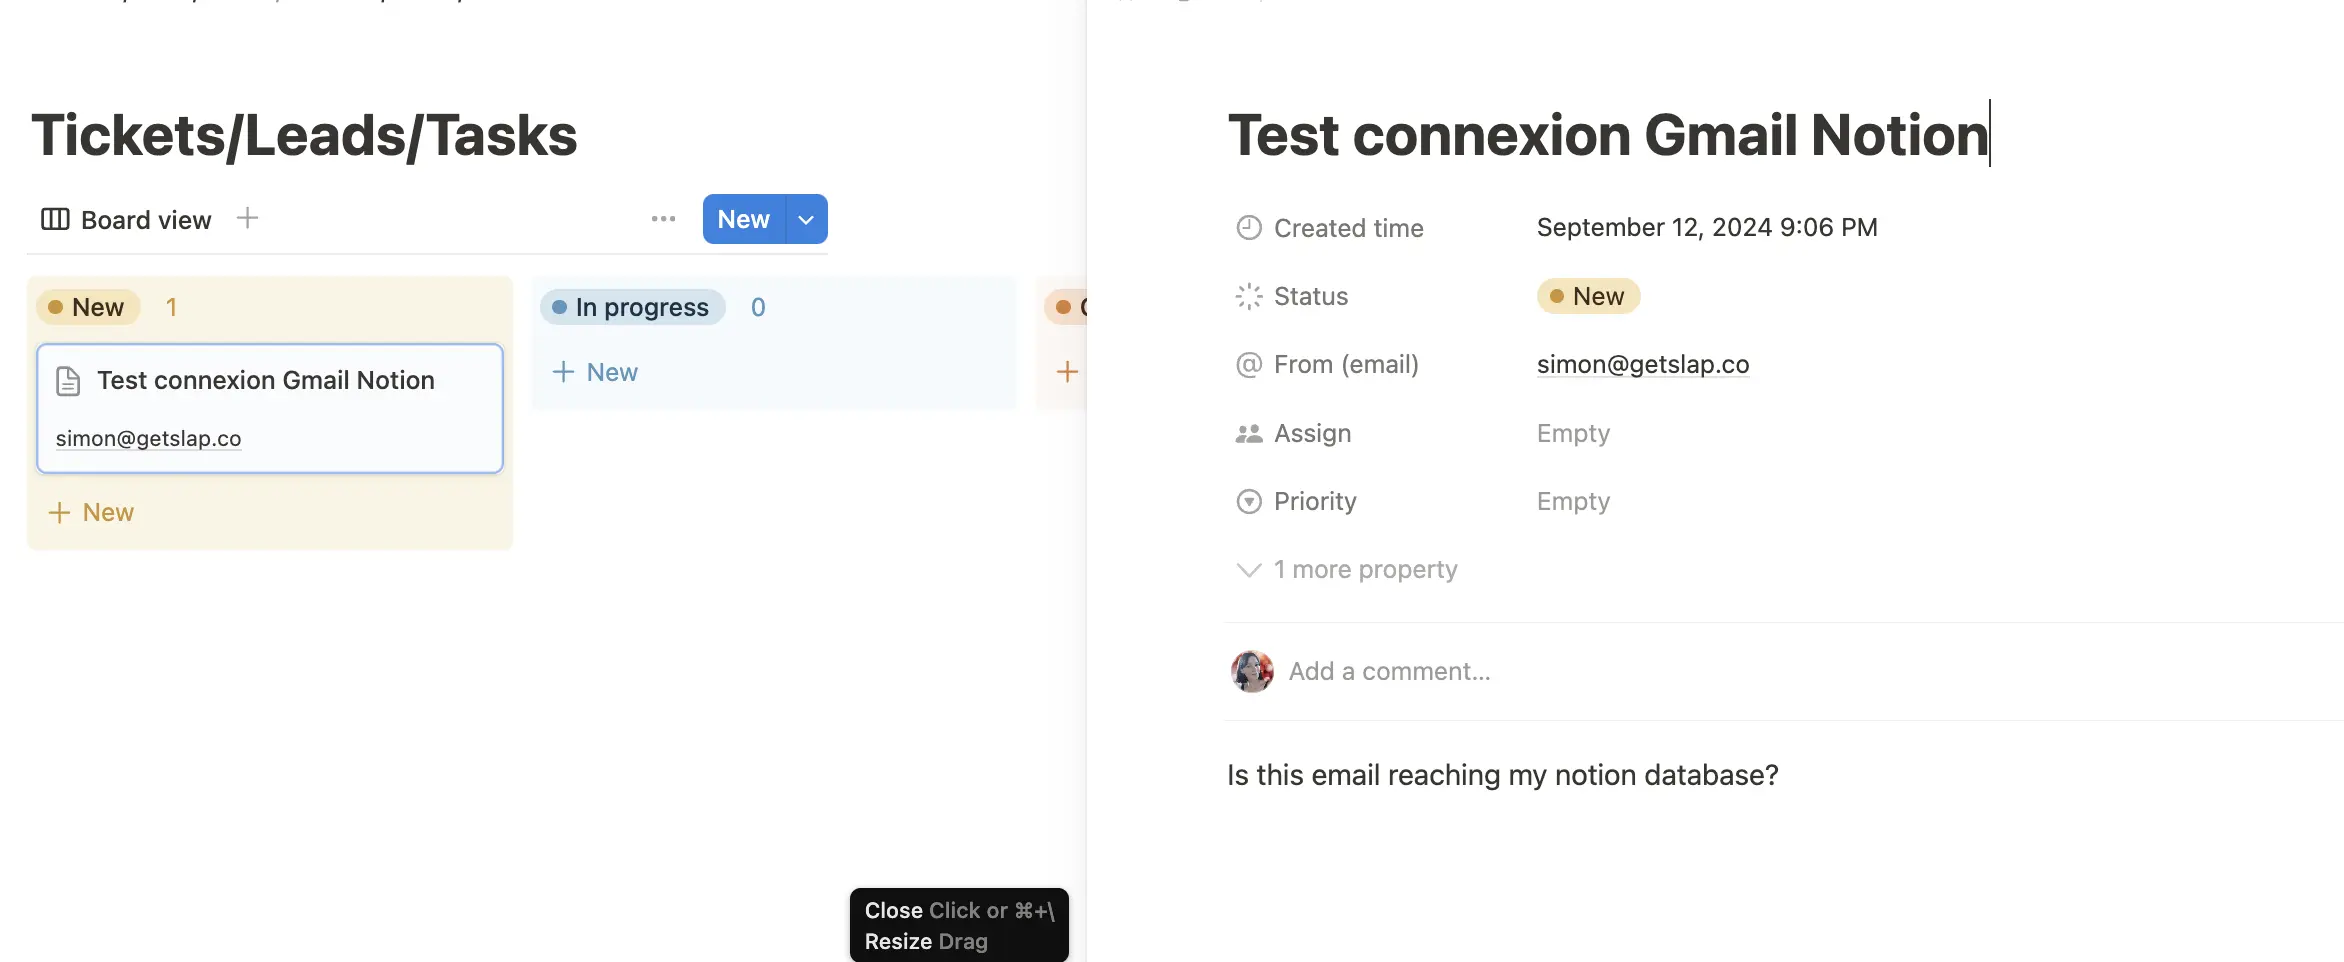Click the yellow New status column tag

[x=88, y=307]
